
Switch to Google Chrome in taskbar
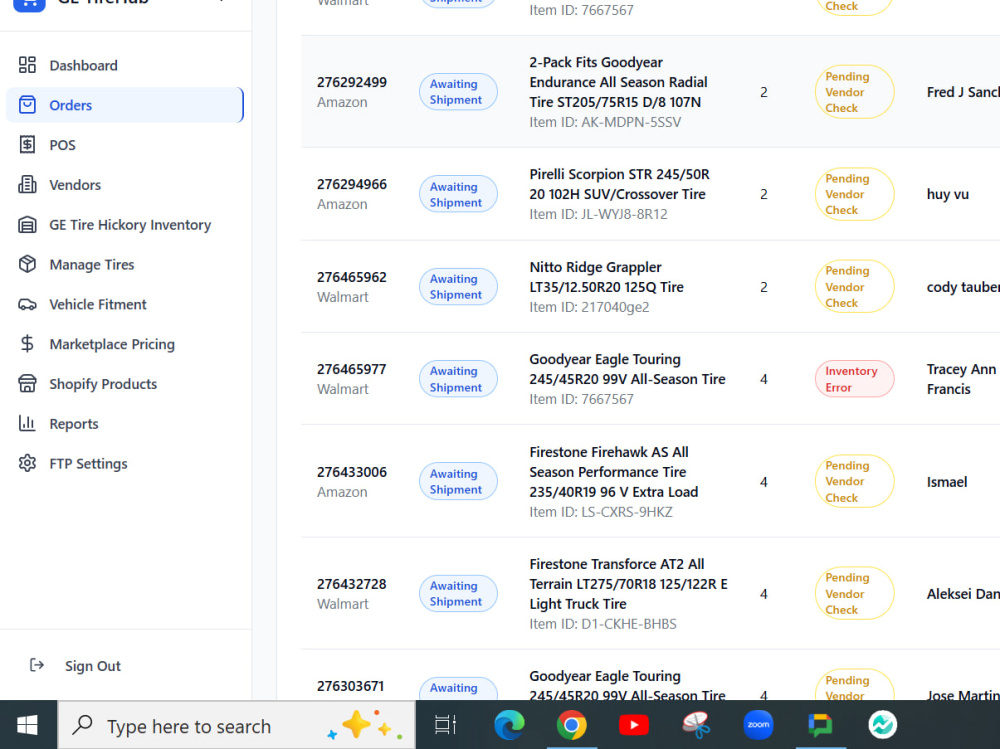(571, 725)
